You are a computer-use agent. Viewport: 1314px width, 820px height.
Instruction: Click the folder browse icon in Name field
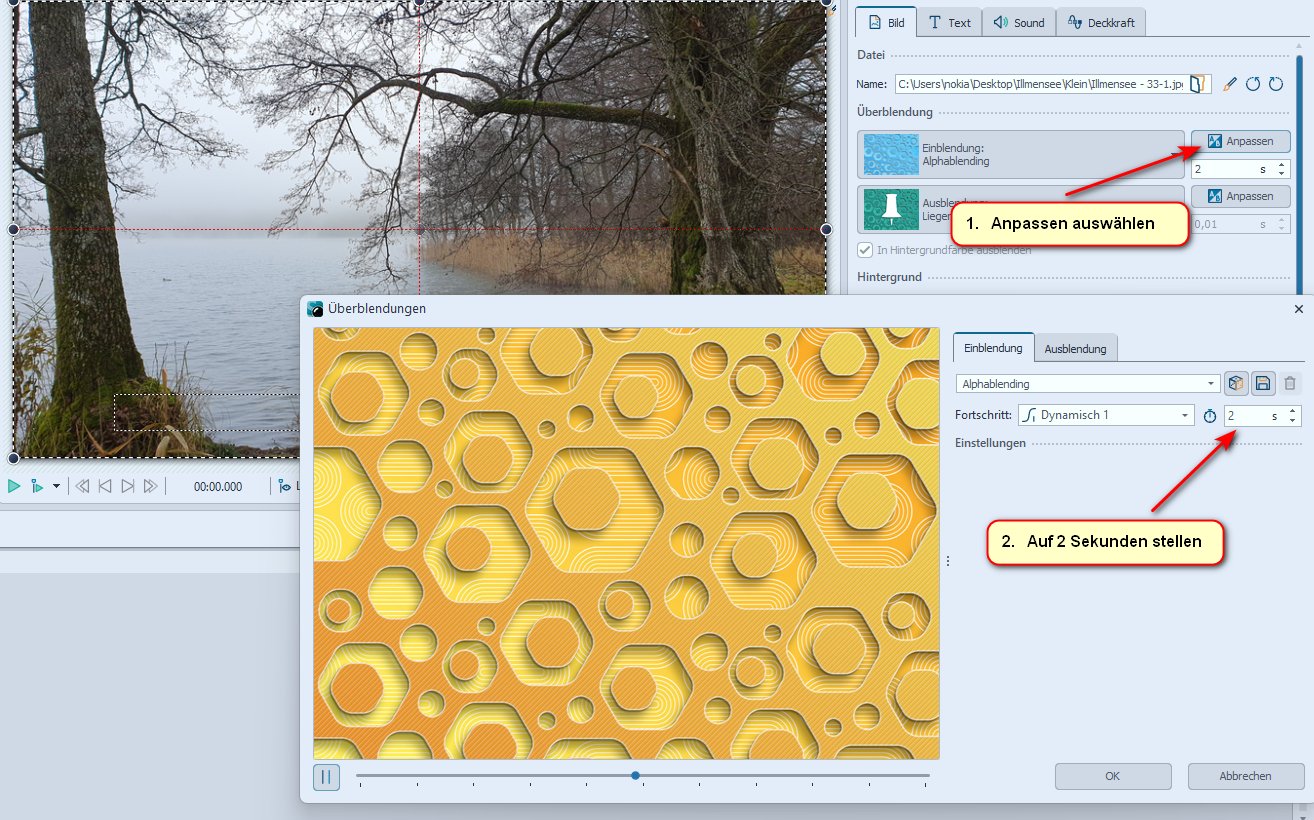(1201, 85)
